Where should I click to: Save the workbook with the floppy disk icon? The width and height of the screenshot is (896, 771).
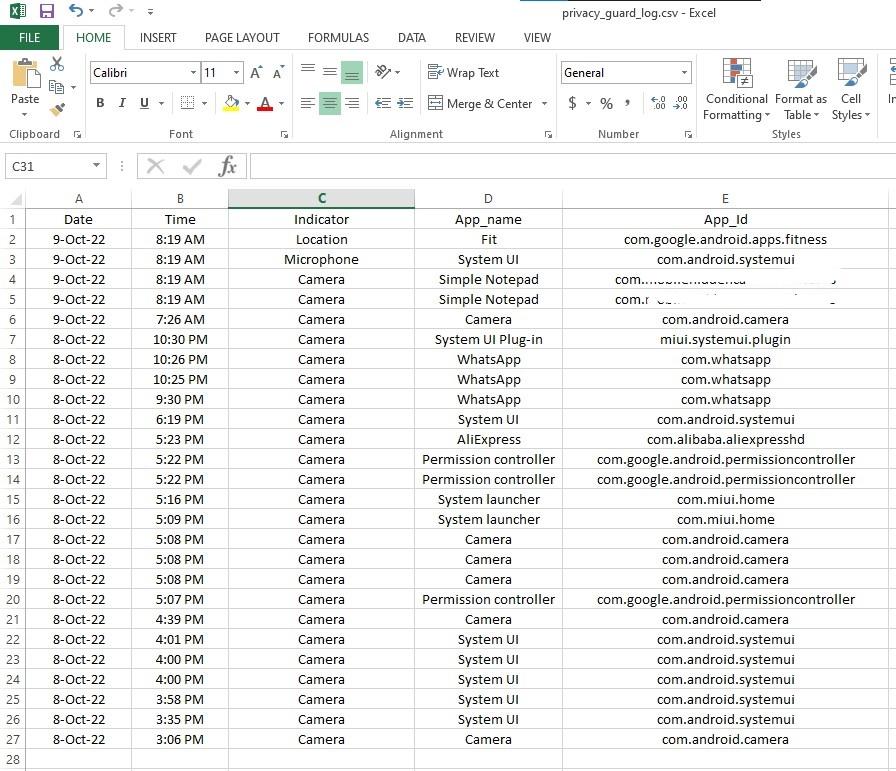coord(46,11)
